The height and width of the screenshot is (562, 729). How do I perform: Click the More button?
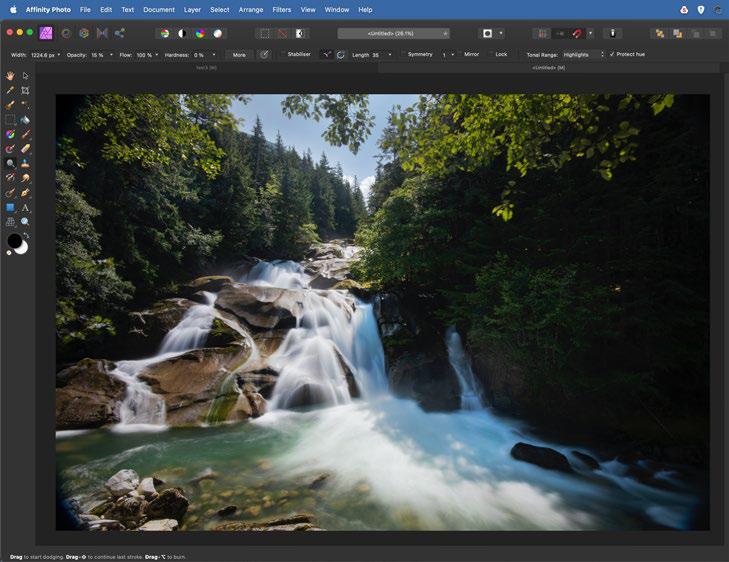[x=239, y=55]
